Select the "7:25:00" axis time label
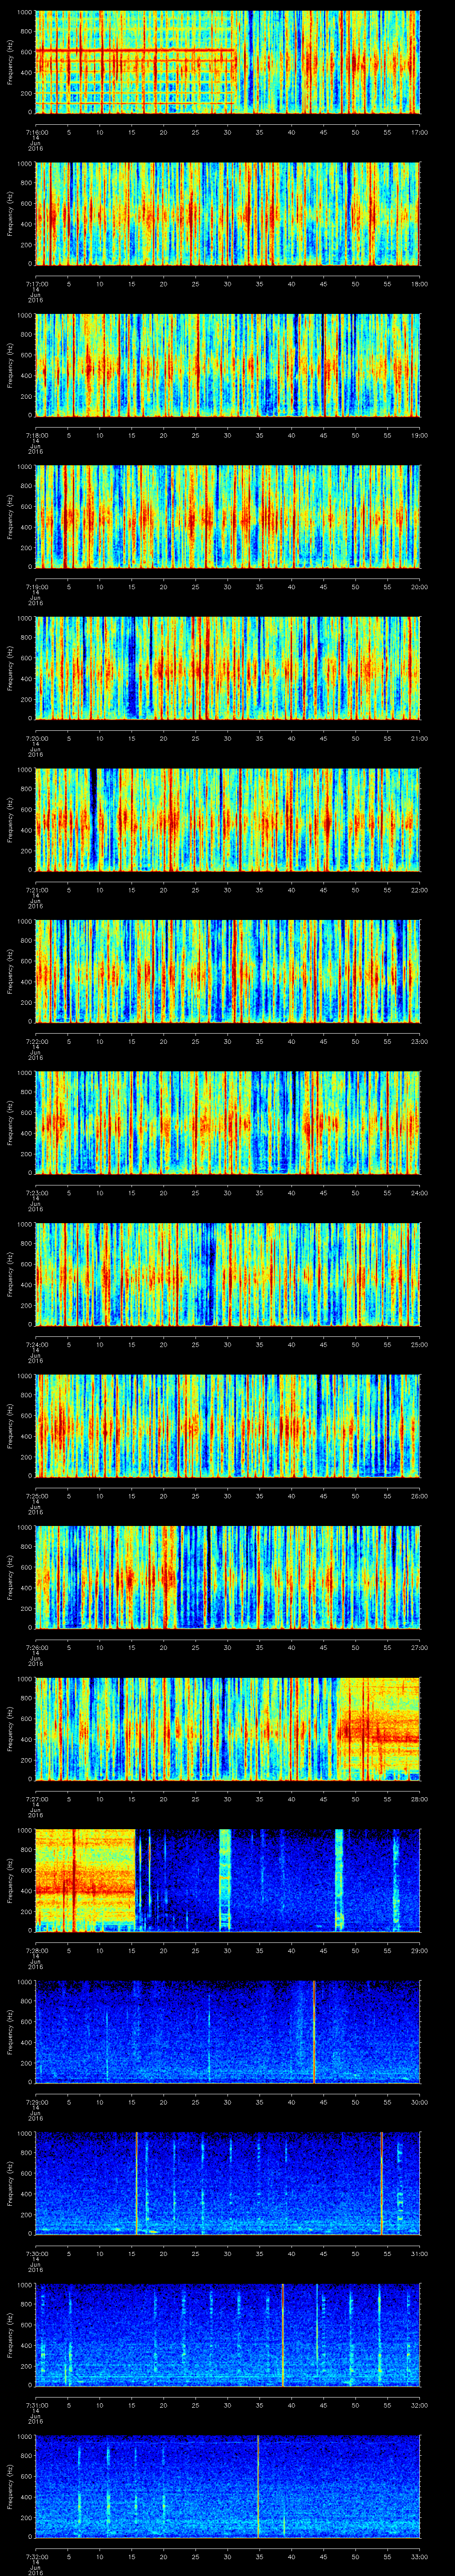Image resolution: width=455 pixels, height=2576 pixels. tap(36, 1496)
